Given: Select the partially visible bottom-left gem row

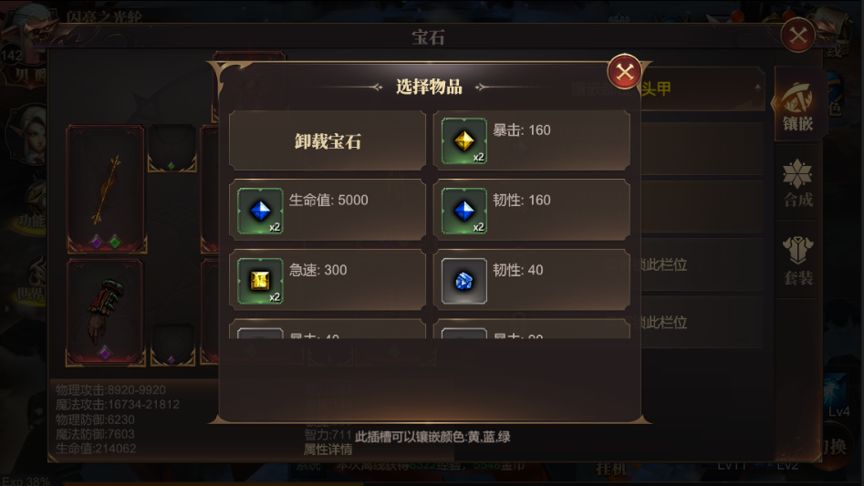Looking at the screenshot, I should (328, 329).
